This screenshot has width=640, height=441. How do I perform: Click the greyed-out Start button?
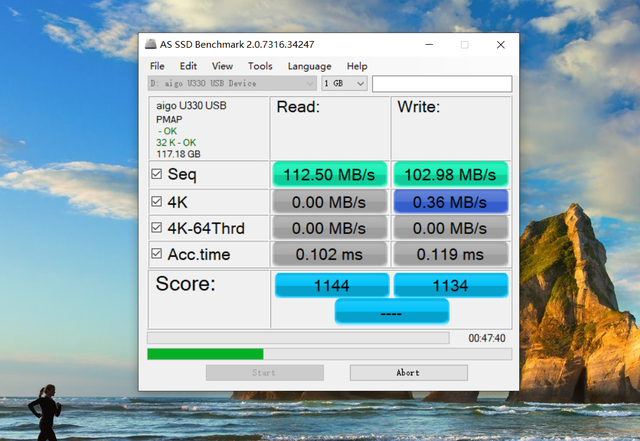pyautogui.click(x=264, y=372)
